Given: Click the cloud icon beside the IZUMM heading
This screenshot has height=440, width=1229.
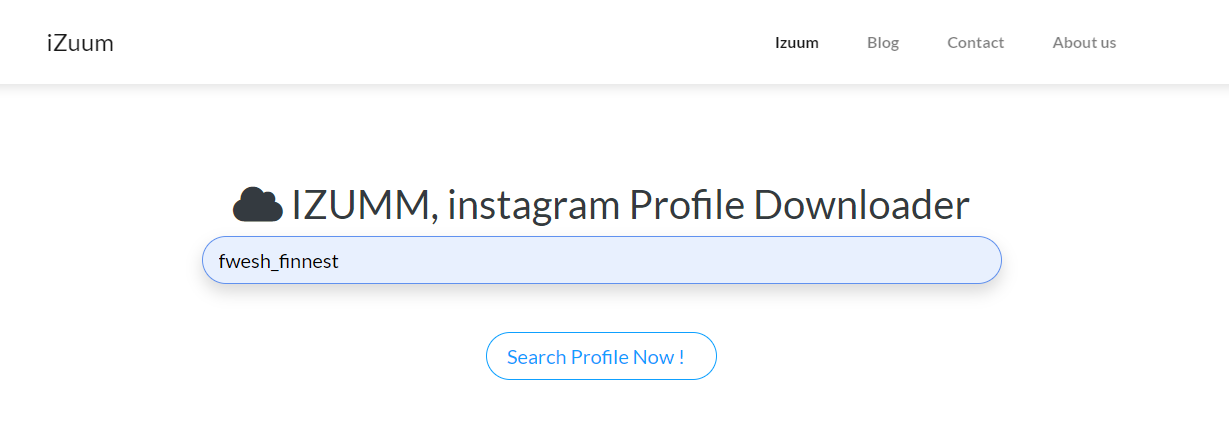Looking at the screenshot, I should coord(258,205).
